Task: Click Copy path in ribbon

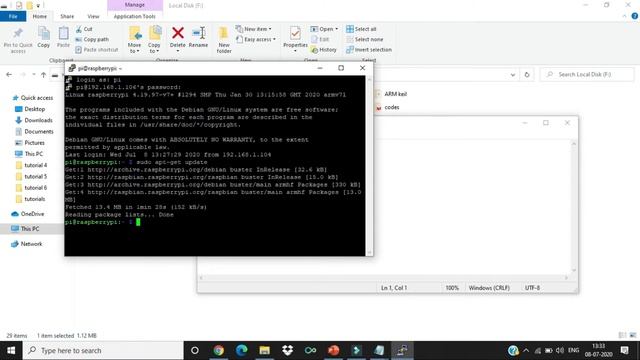Action: point(92,39)
